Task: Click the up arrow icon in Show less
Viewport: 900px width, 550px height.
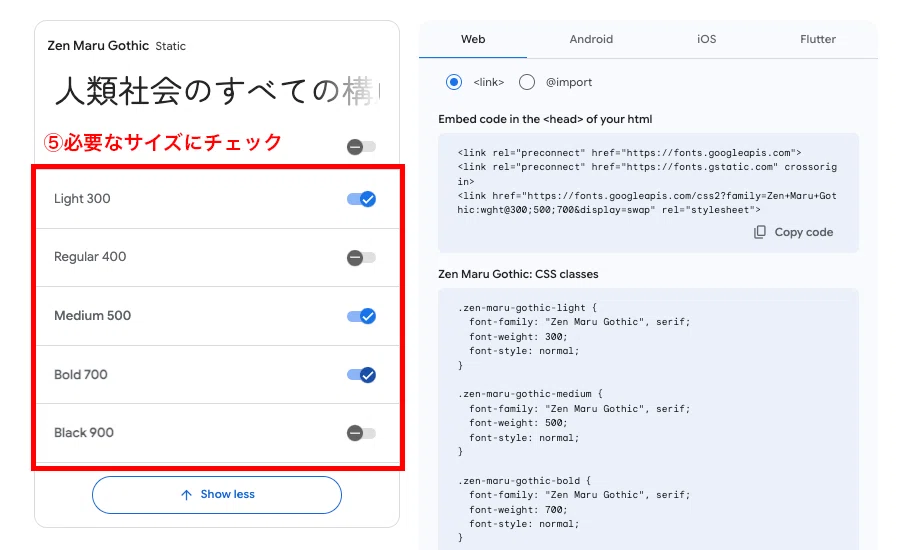Action: (x=186, y=495)
